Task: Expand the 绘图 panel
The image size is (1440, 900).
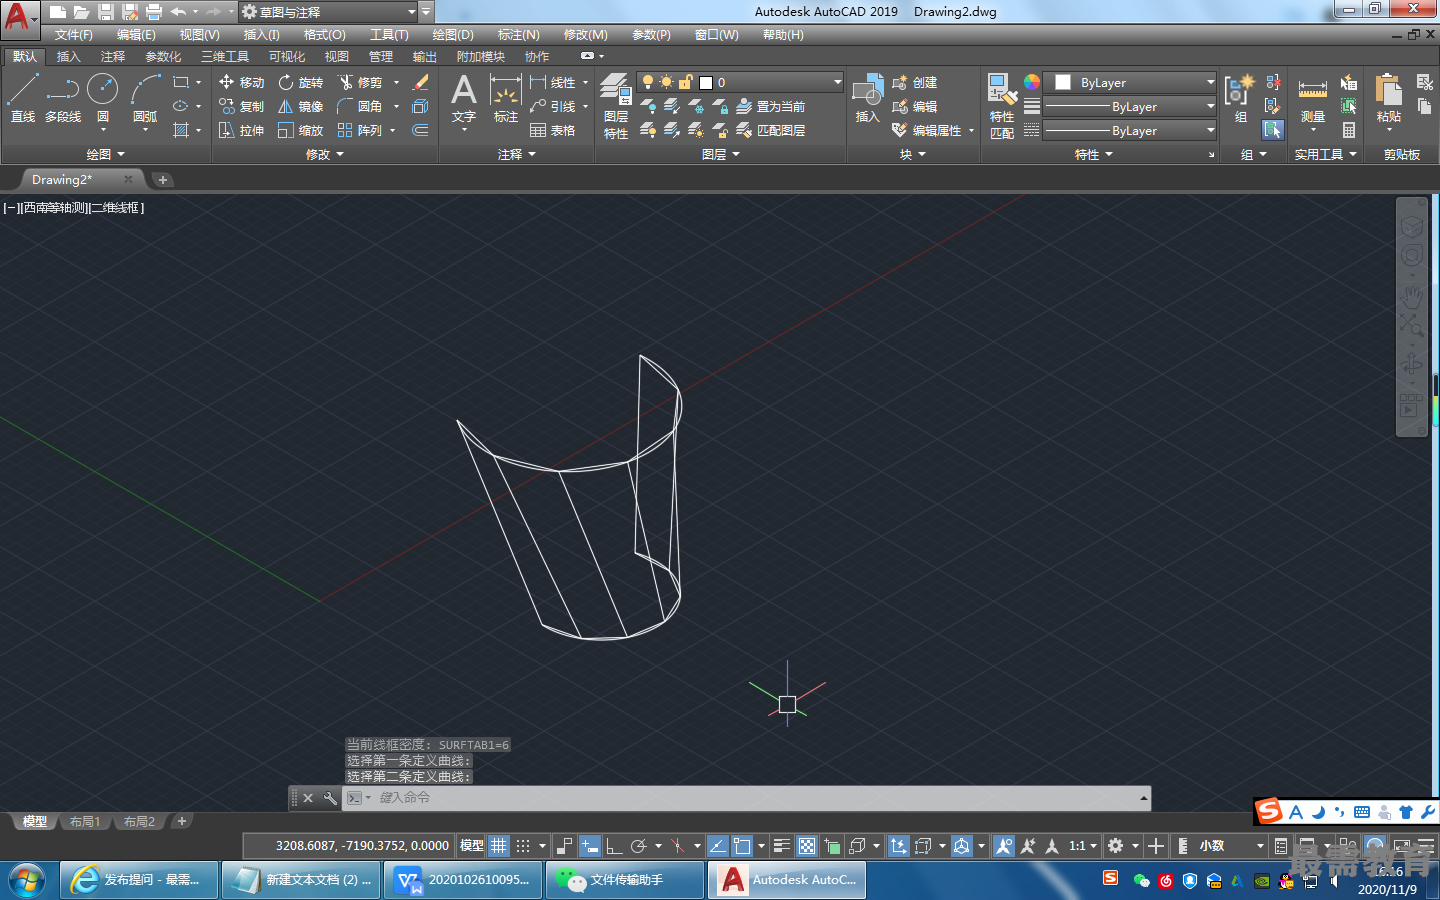Action: tap(106, 154)
